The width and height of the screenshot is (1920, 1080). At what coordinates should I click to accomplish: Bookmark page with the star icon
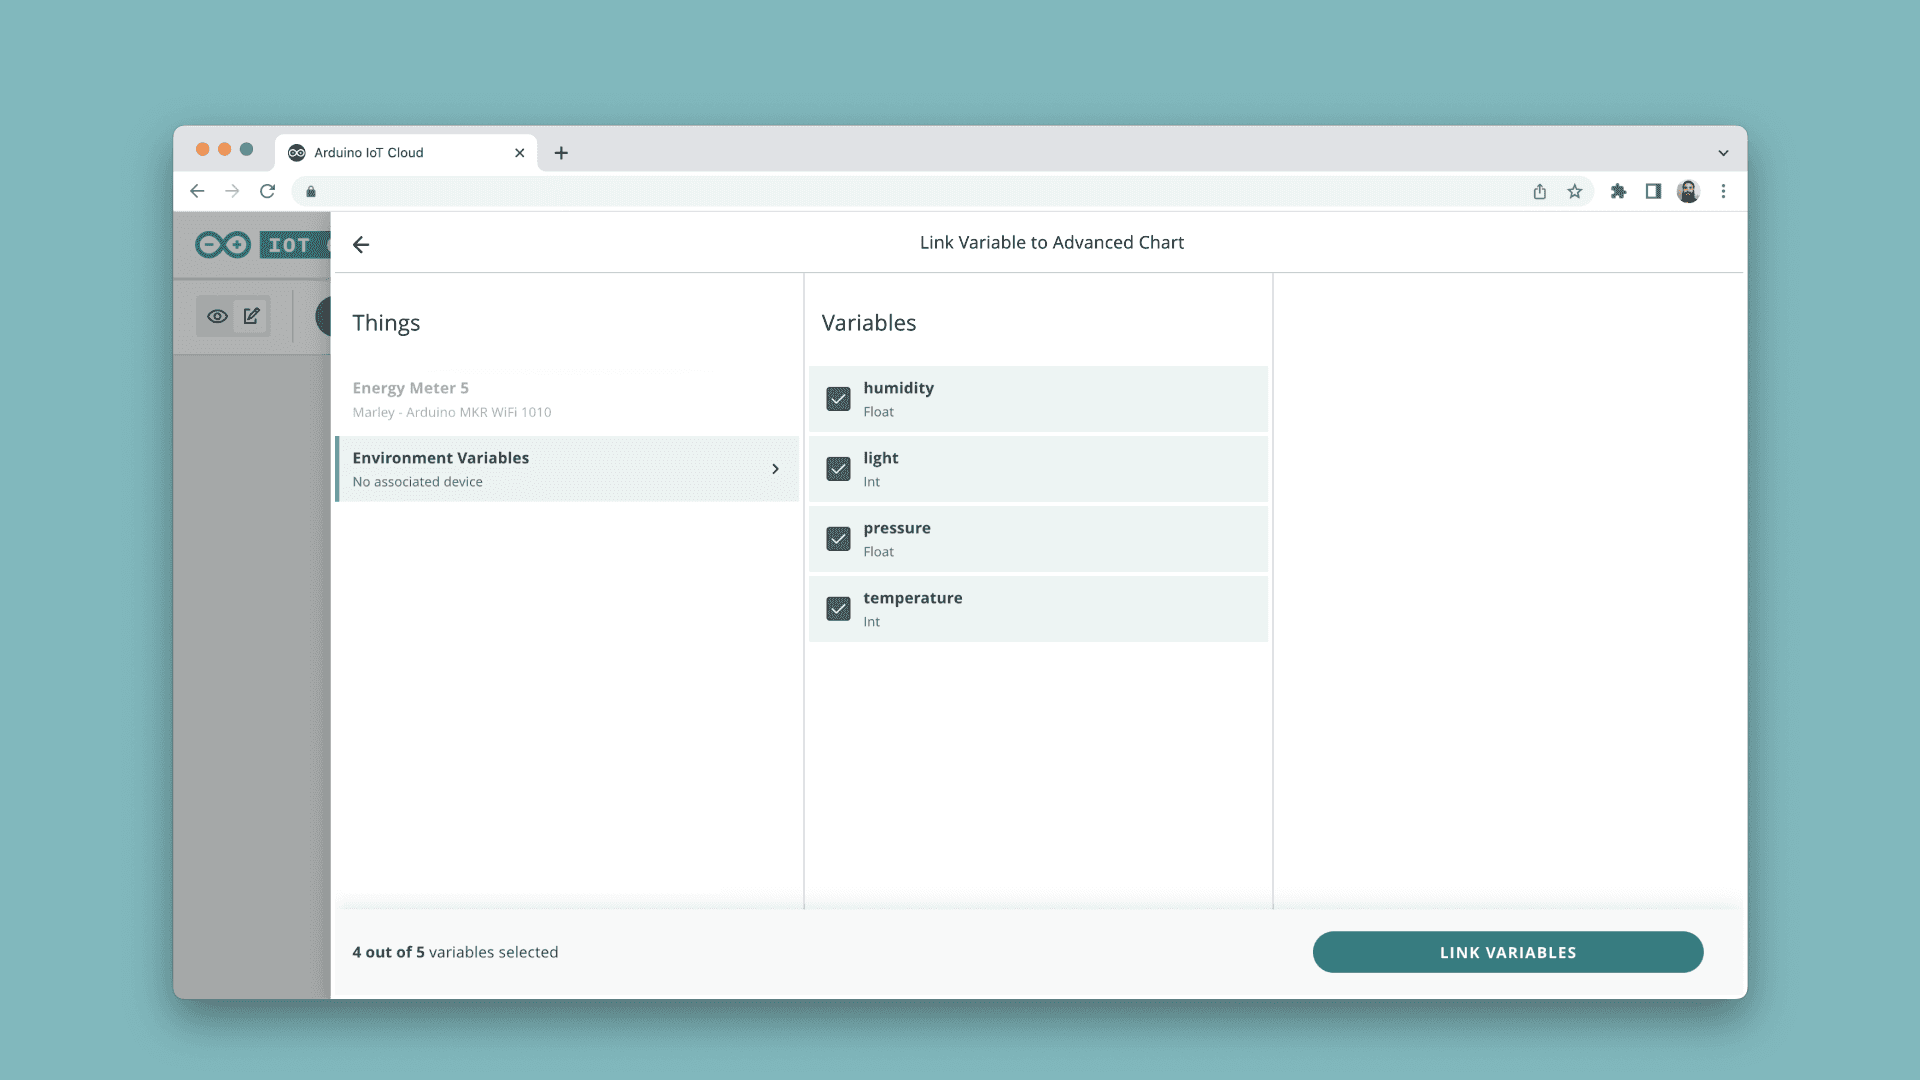1575,191
